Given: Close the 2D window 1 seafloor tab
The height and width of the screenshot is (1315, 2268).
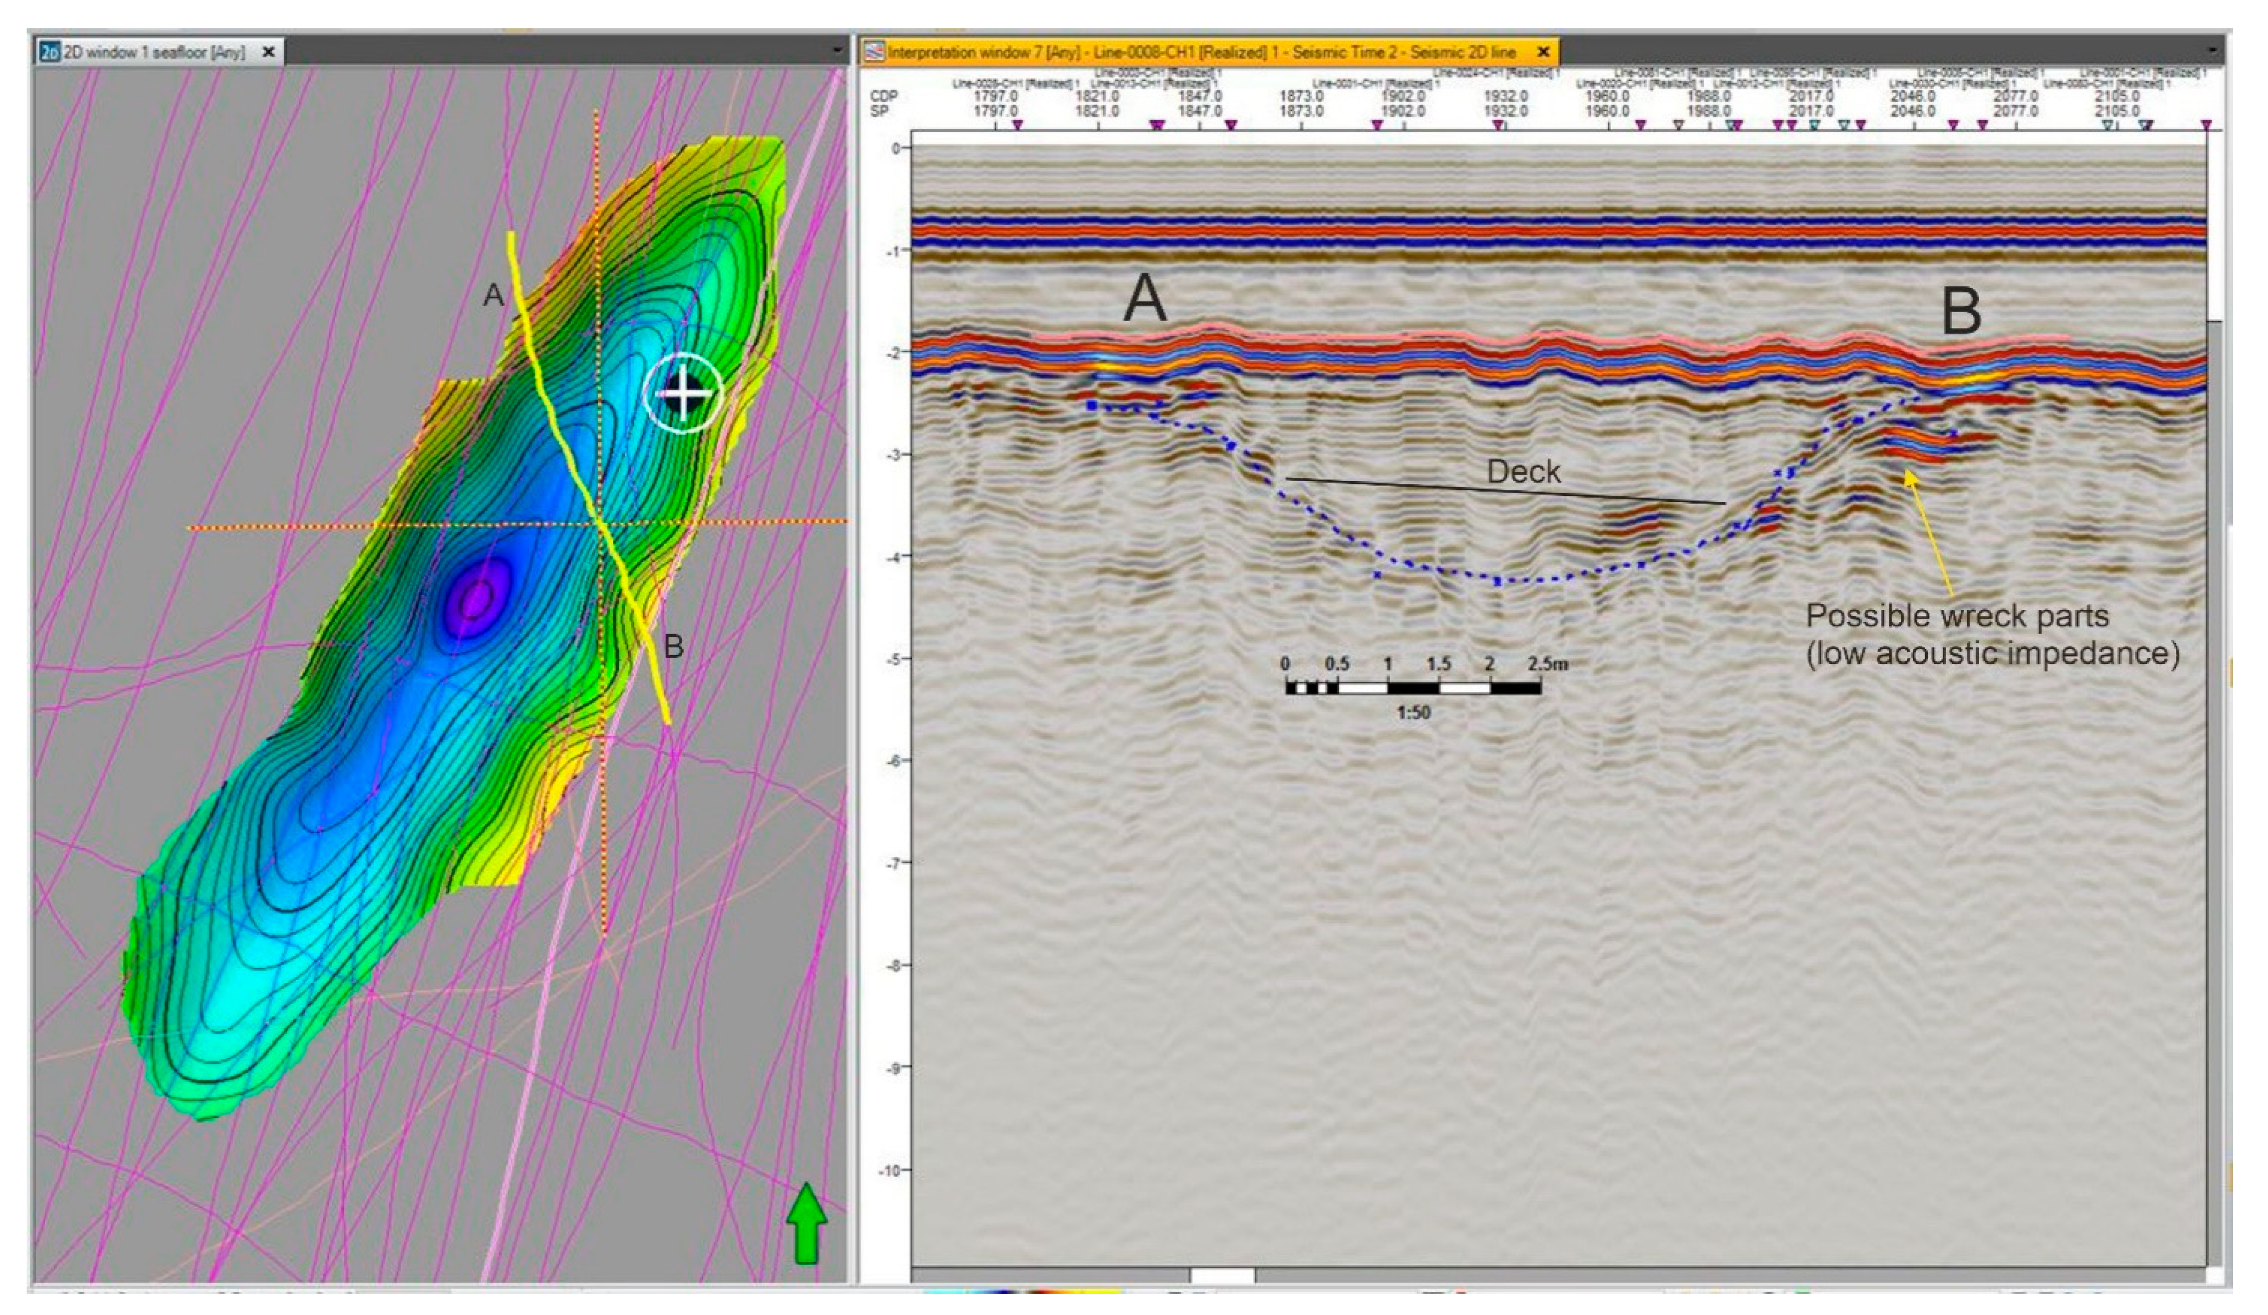Looking at the screenshot, I should point(268,52).
